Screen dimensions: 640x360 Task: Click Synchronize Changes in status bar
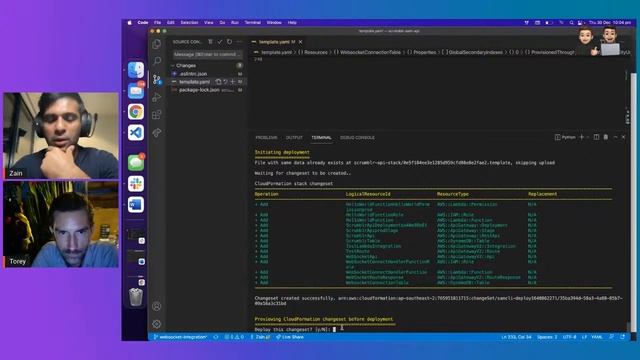216,337
